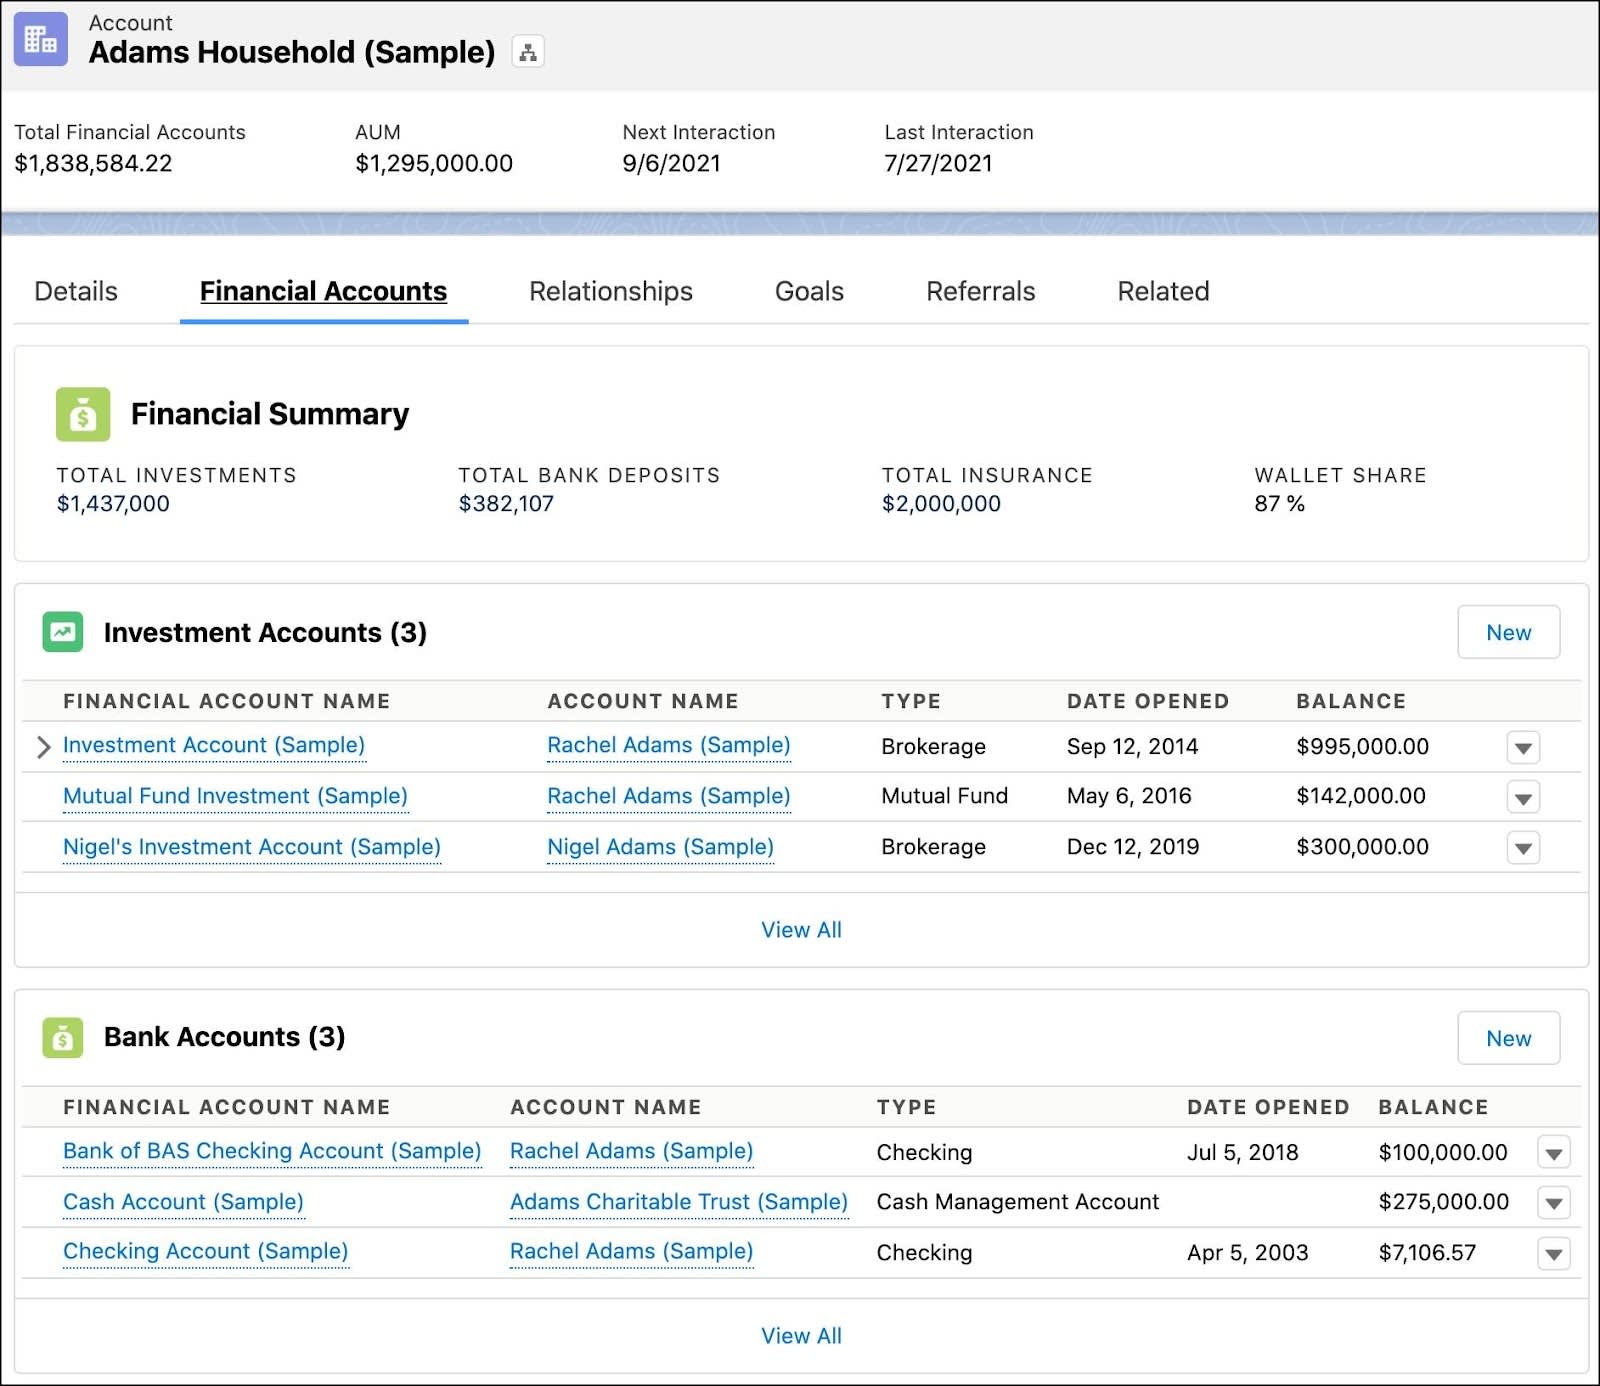Open the account hierarchy icon beside the name
Image resolution: width=1600 pixels, height=1386 pixels.
527,49
